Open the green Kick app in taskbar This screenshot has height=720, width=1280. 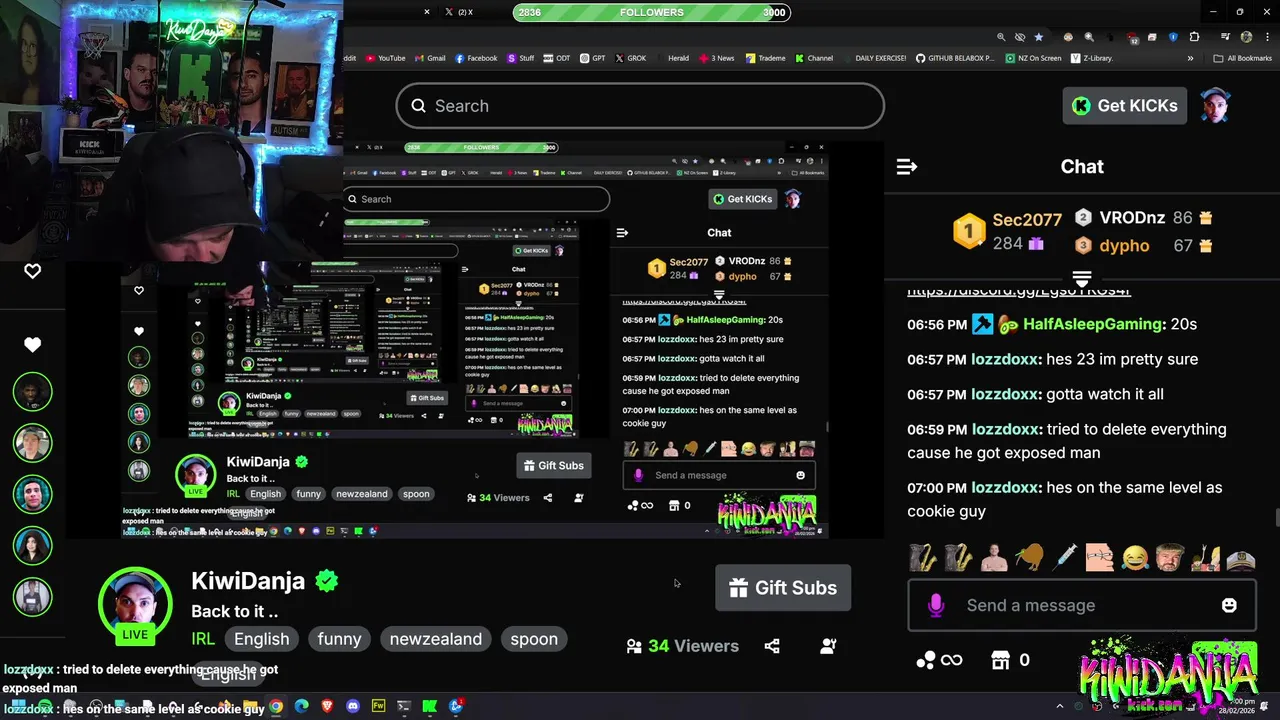point(430,706)
